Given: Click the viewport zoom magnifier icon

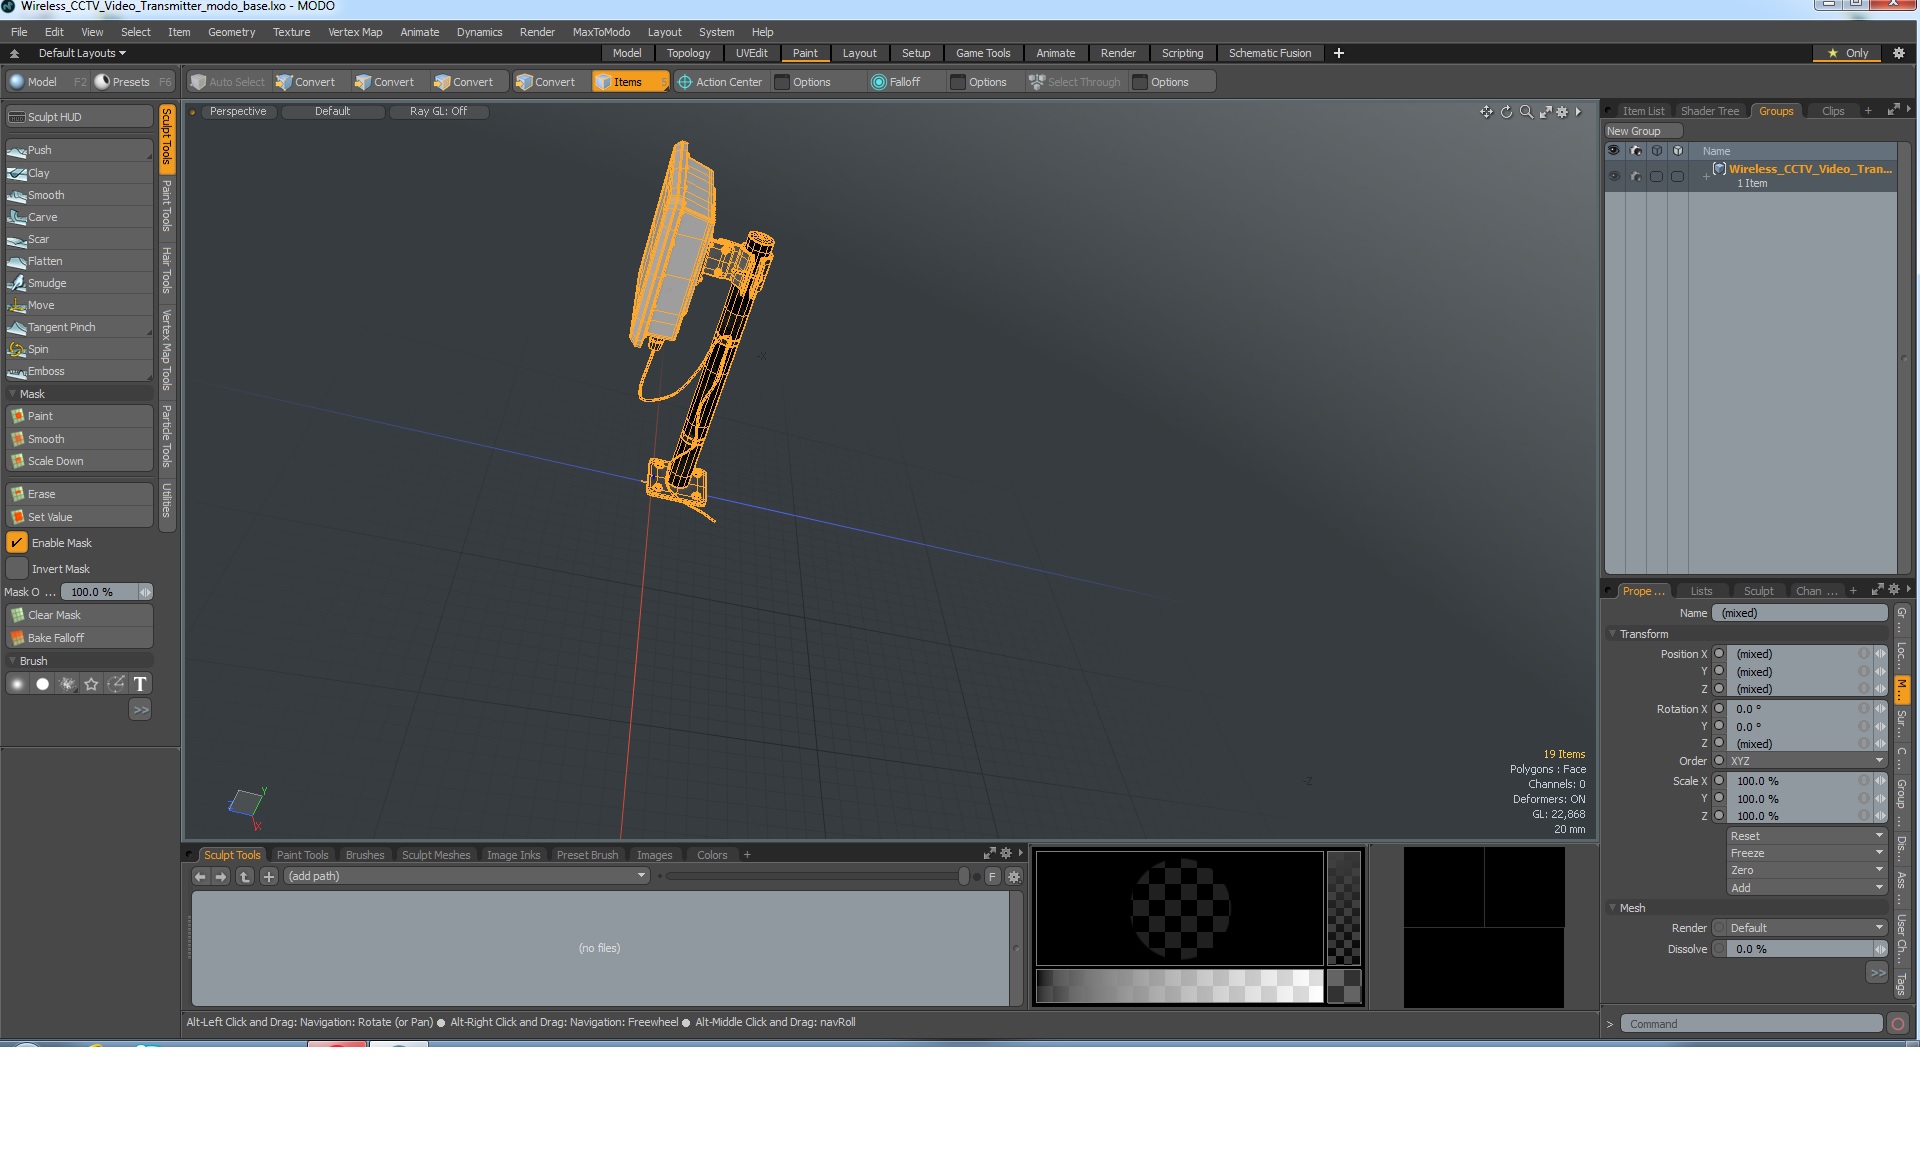Looking at the screenshot, I should tap(1526, 112).
